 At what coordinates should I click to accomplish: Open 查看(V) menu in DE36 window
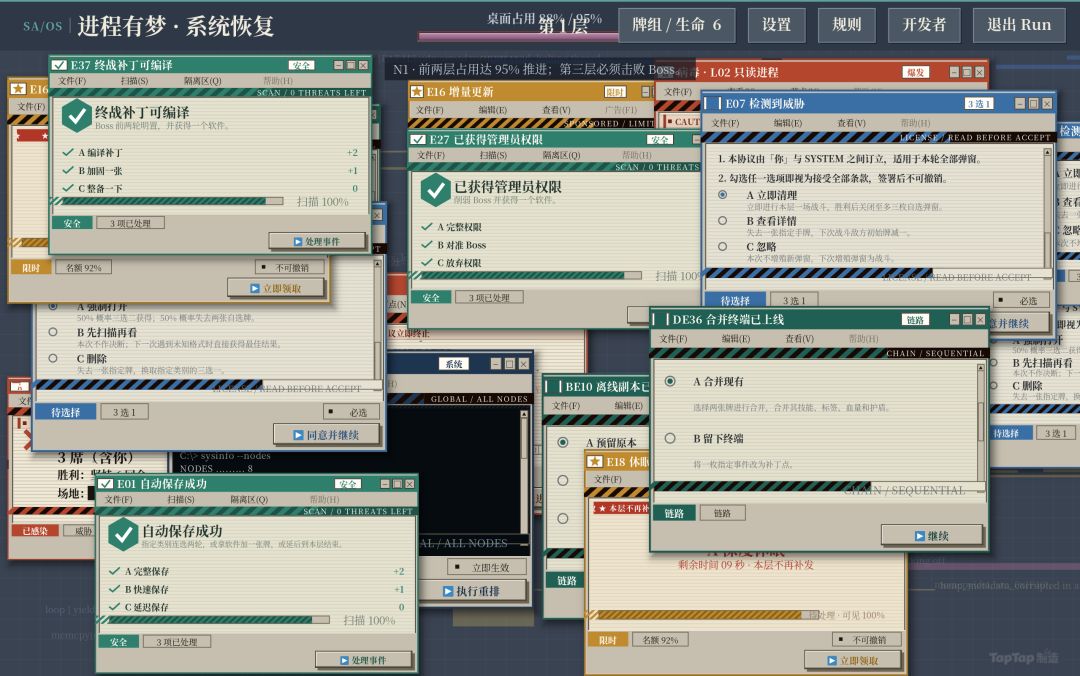[x=799, y=338]
